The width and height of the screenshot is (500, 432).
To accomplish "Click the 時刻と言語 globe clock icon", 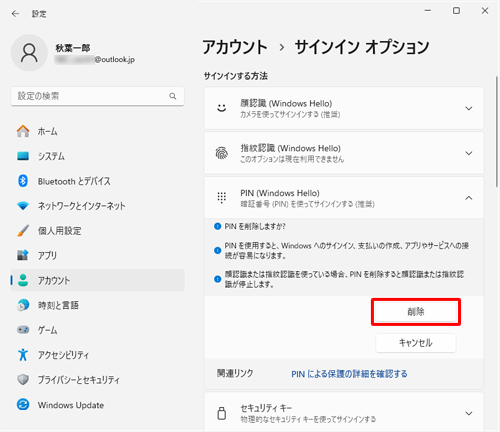I will pos(23,305).
